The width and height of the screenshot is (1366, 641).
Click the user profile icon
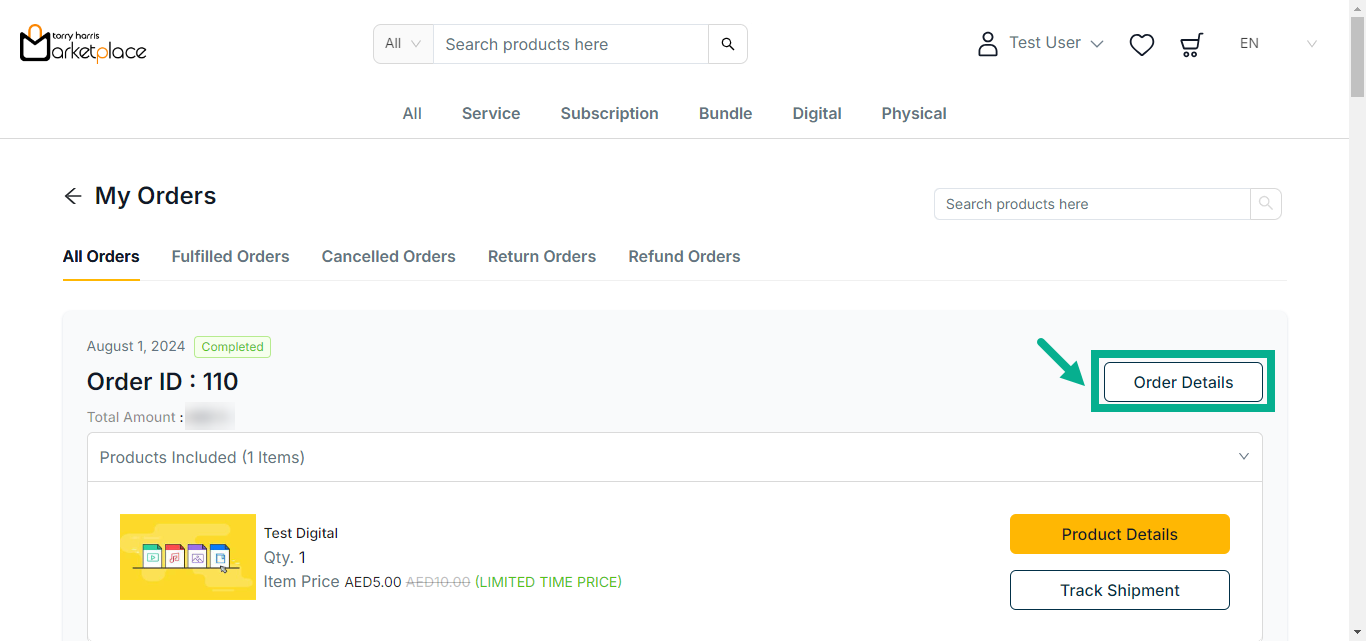(x=987, y=44)
